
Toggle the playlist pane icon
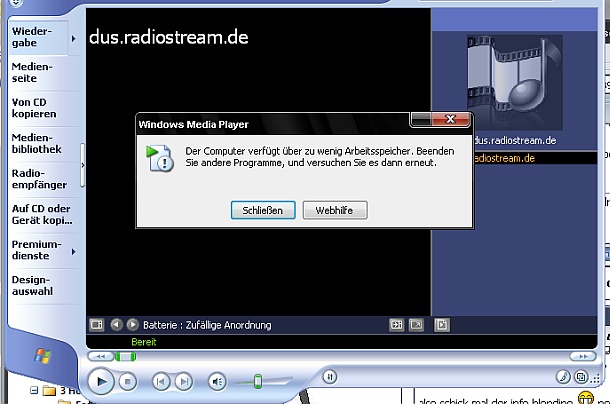[442, 325]
